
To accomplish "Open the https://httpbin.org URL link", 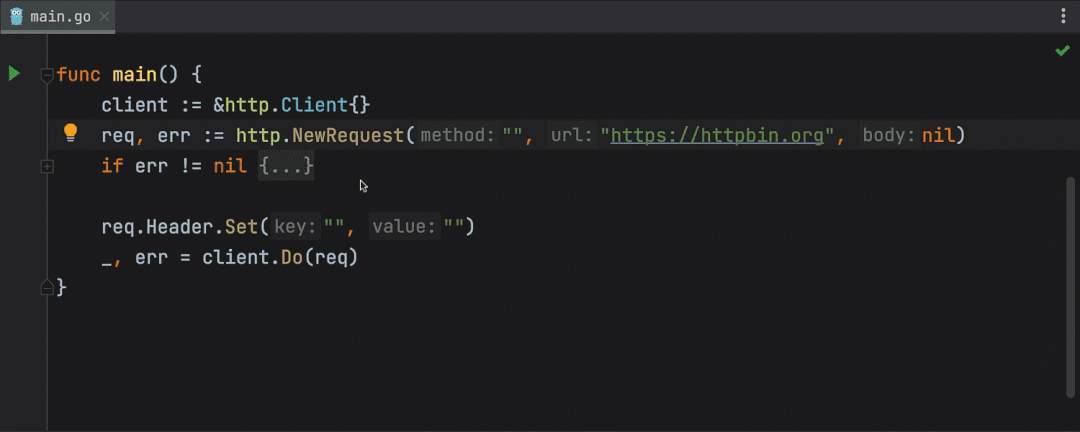I will [717, 136].
